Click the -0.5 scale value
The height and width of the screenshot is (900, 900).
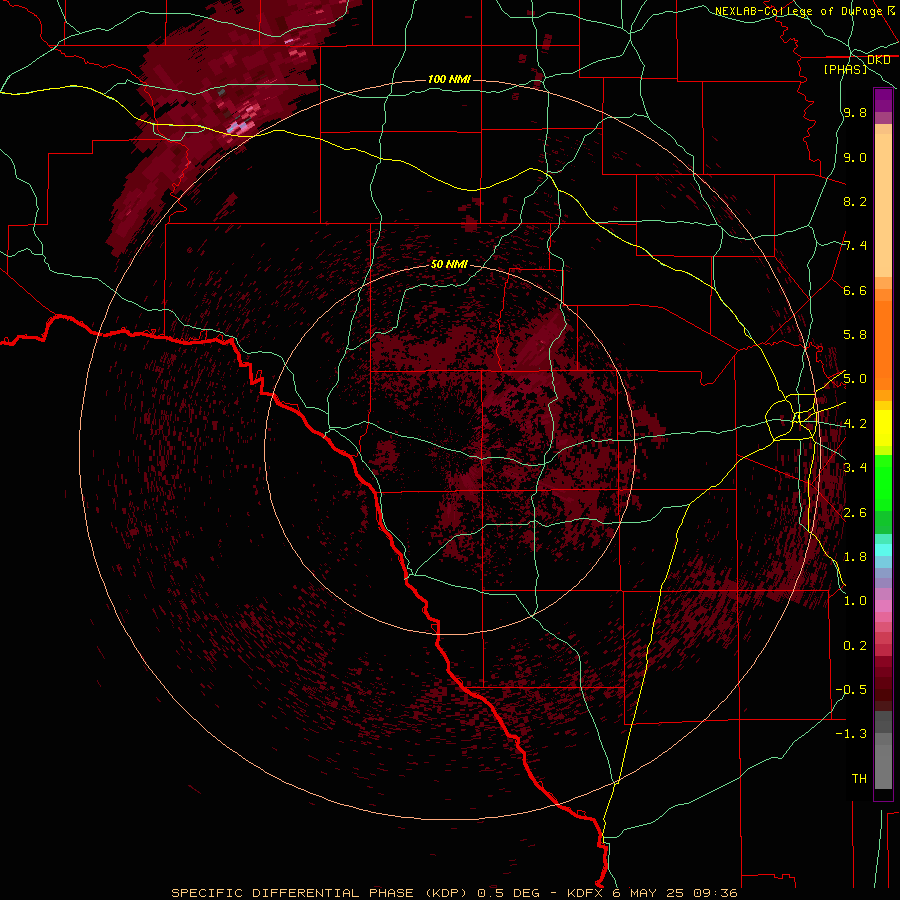click(851, 690)
